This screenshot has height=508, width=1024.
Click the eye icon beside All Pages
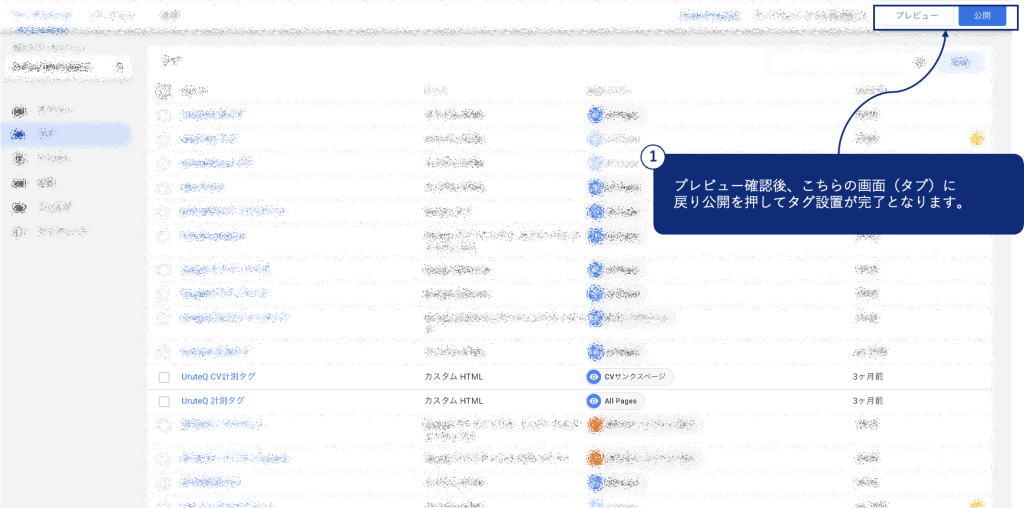[594, 401]
